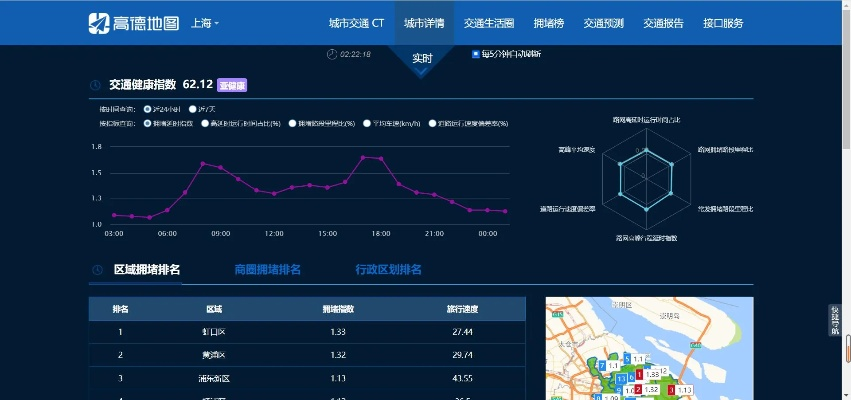The width and height of the screenshot is (851, 400).
Task: Expand the 实时 down-pointing tab
Action: pyautogui.click(x=423, y=59)
